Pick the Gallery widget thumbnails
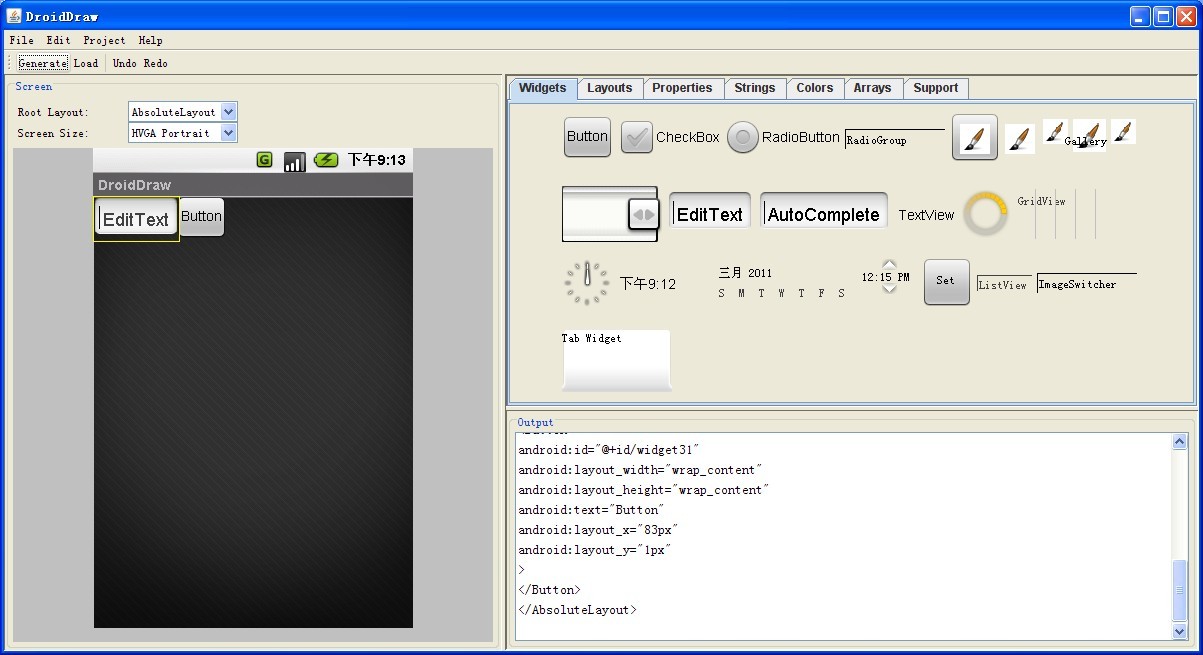This screenshot has width=1203, height=655. pyautogui.click(x=1088, y=134)
